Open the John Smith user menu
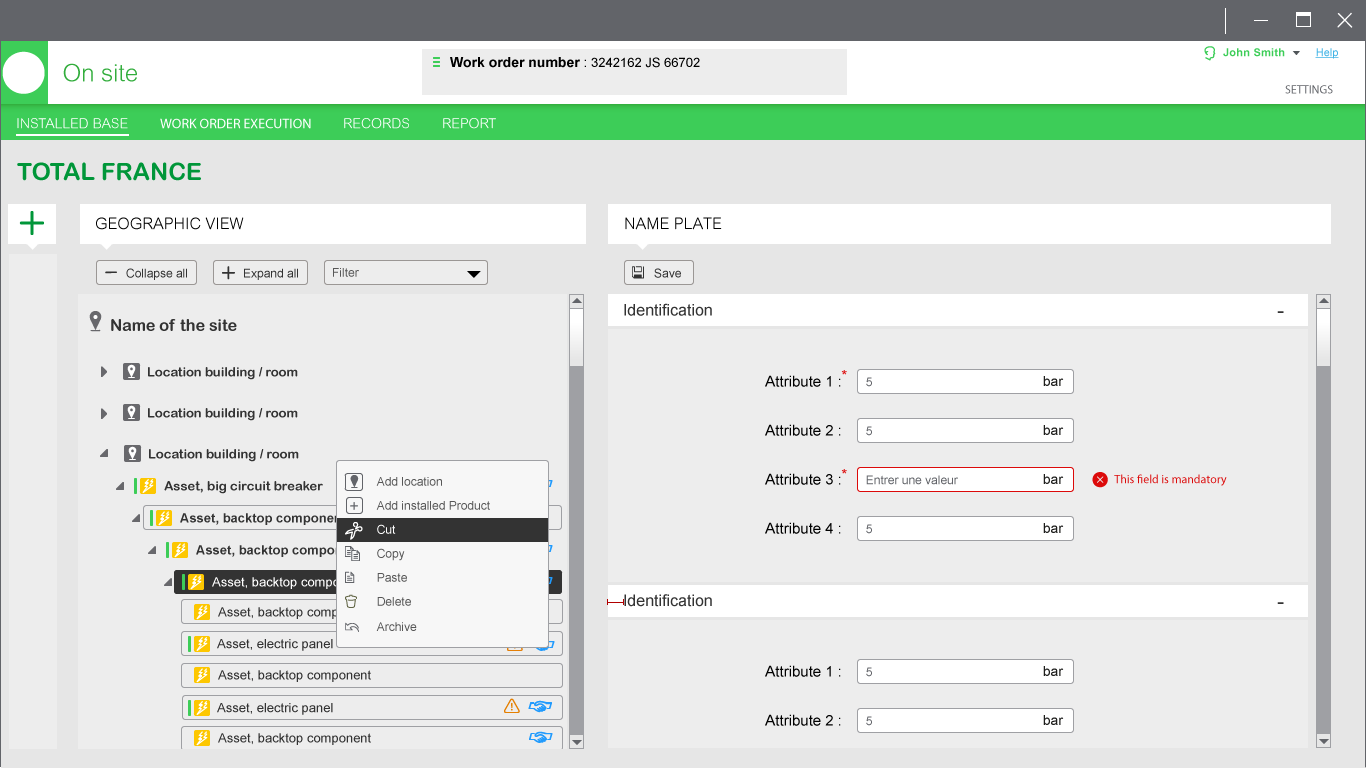Viewport: 1366px width, 768px height. [1254, 53]
